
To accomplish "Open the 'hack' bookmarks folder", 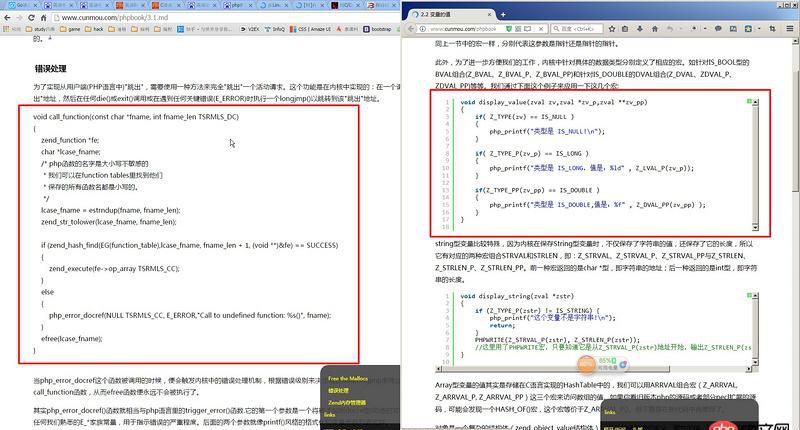I will point(94,29).
